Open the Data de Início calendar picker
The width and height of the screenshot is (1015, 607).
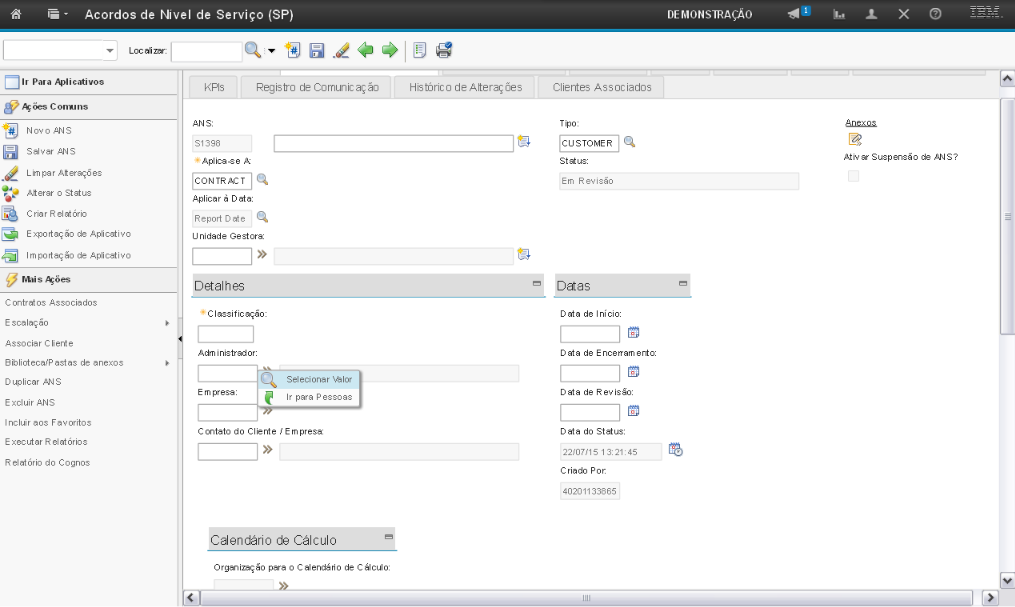pyautogui.click(x=633, y=333)
